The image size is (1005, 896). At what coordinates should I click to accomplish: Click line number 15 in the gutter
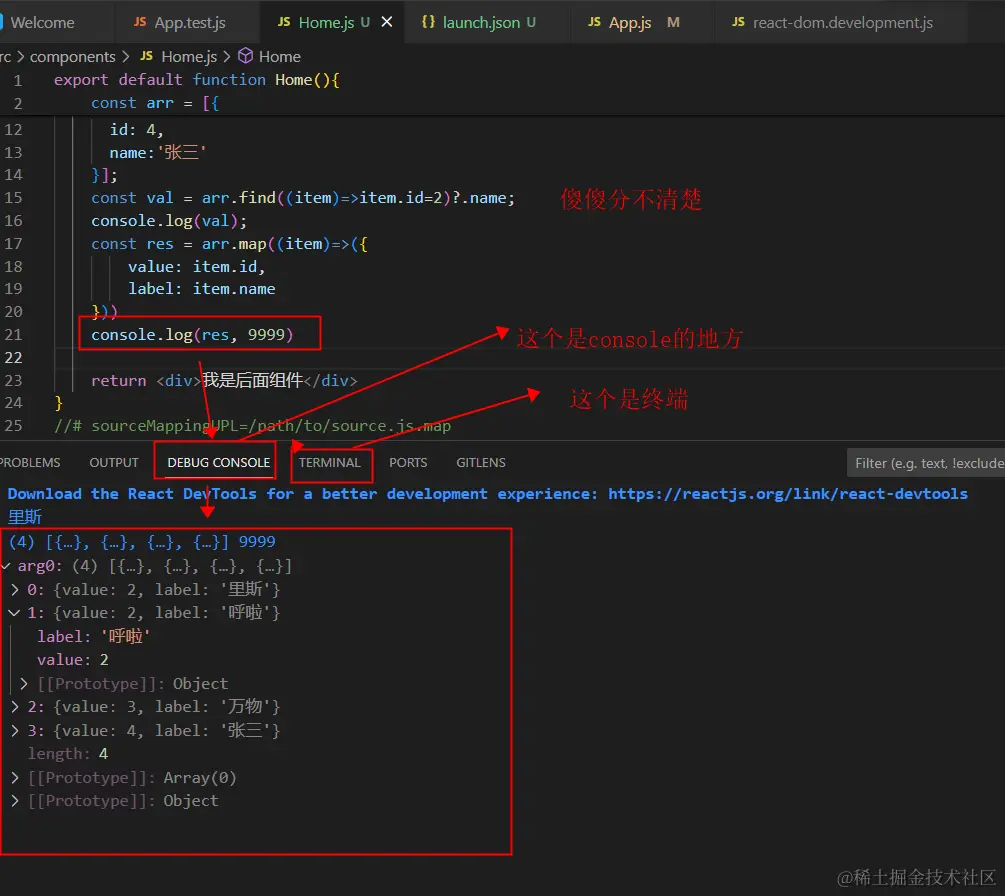coord(13,197)
